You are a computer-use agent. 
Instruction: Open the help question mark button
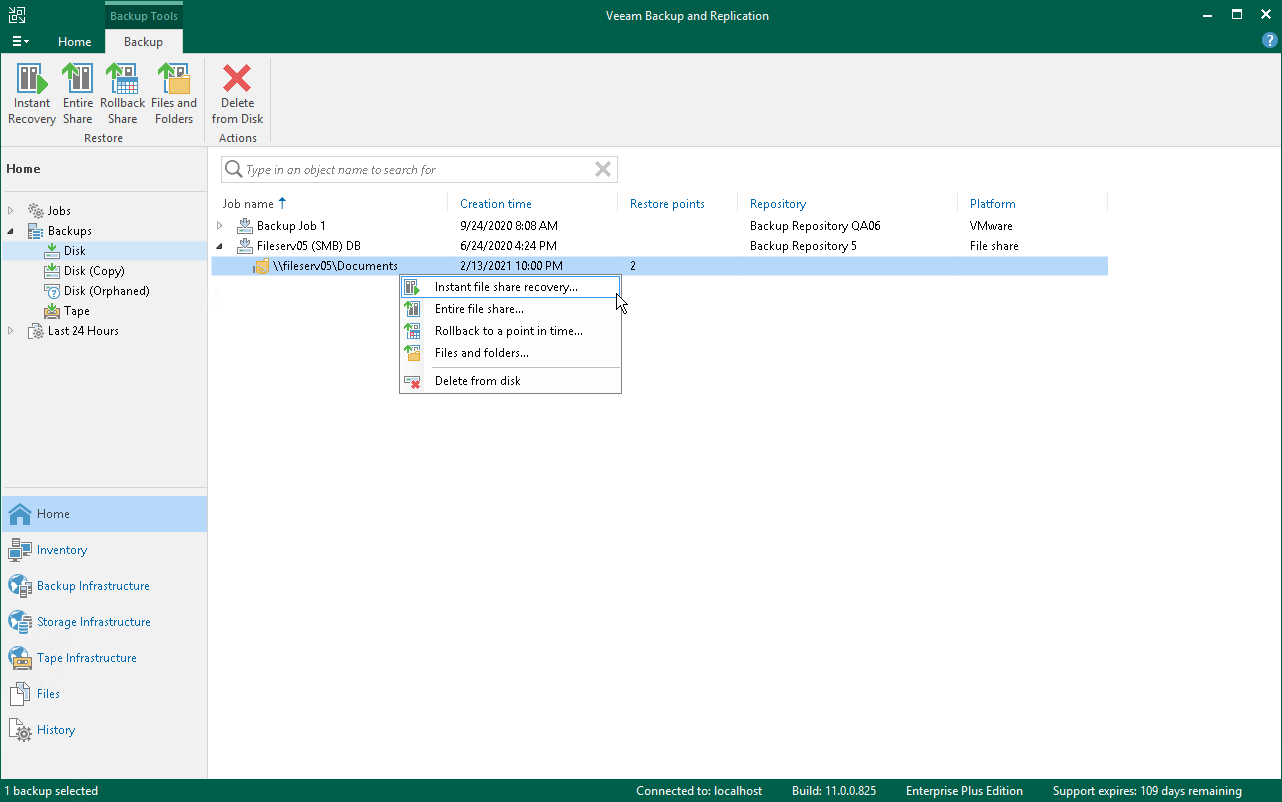(x=1270, y=40)
